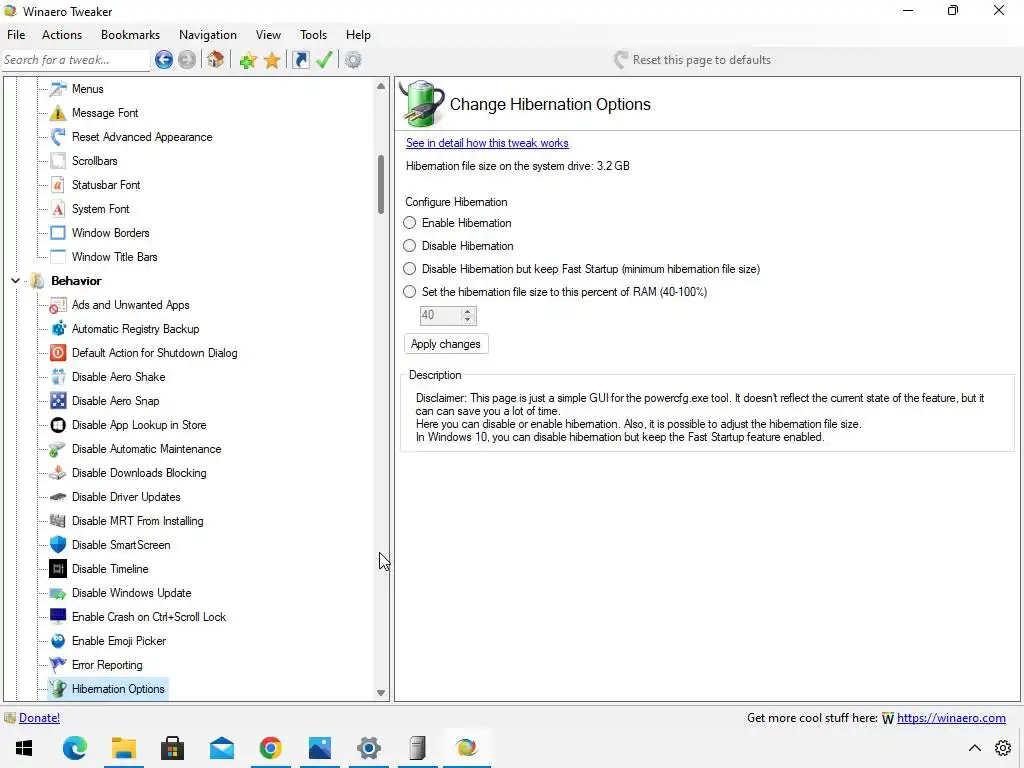Select the Message Font warning icon
The width and height of the screenshot is (1024, 768).
[x=58, y=113]
